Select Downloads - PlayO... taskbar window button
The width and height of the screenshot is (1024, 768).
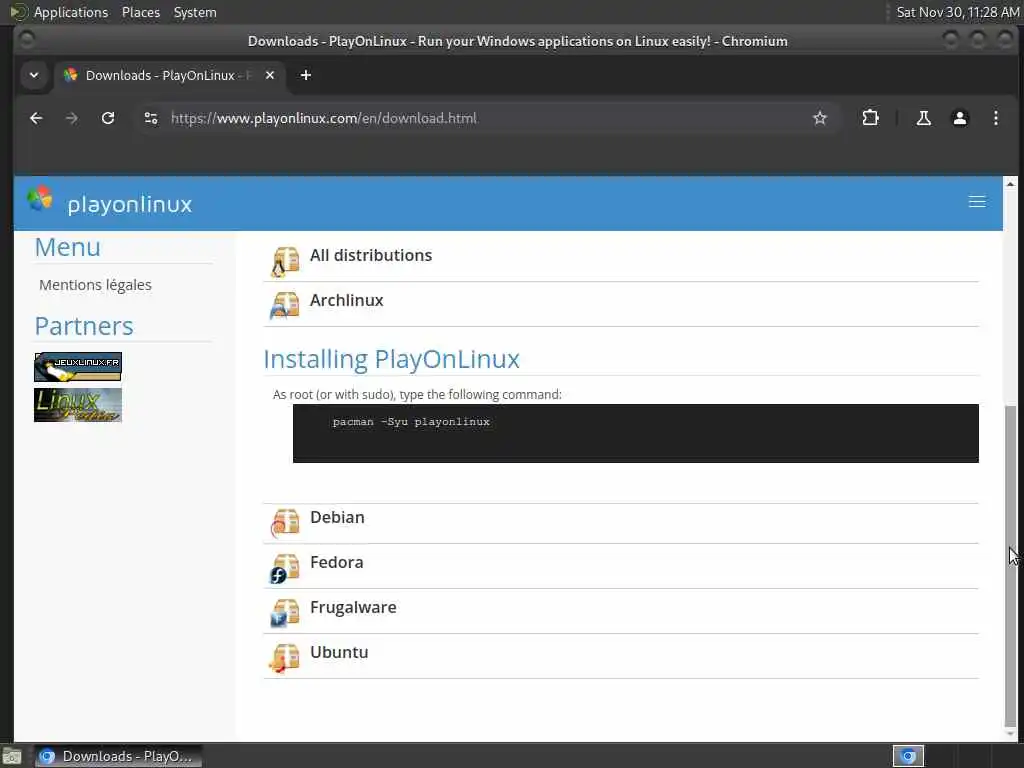point(118,756)
